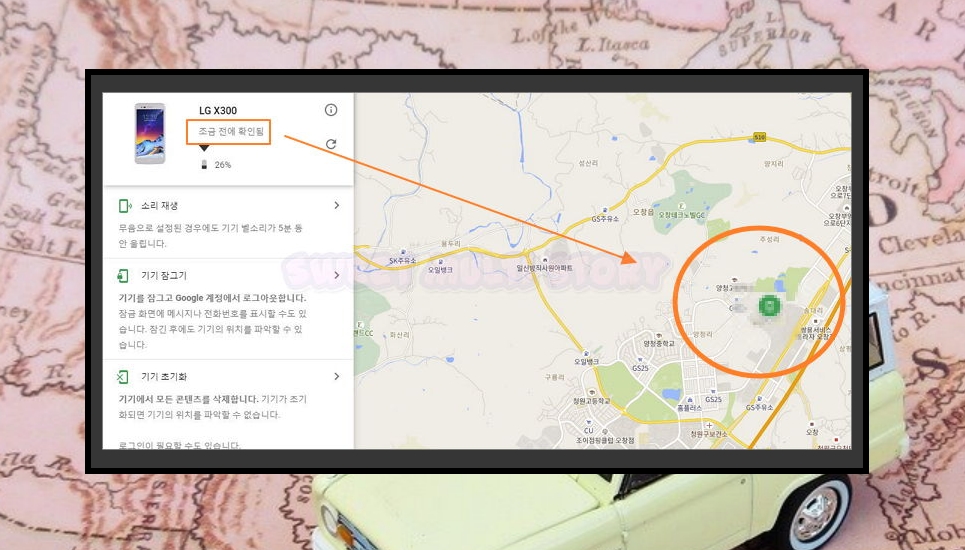Click the 조이점핑클럽 오창점 label
Image resolution: width=965 pixels, height=550 pixels.
pyautogui.click(x=605, y=440)
